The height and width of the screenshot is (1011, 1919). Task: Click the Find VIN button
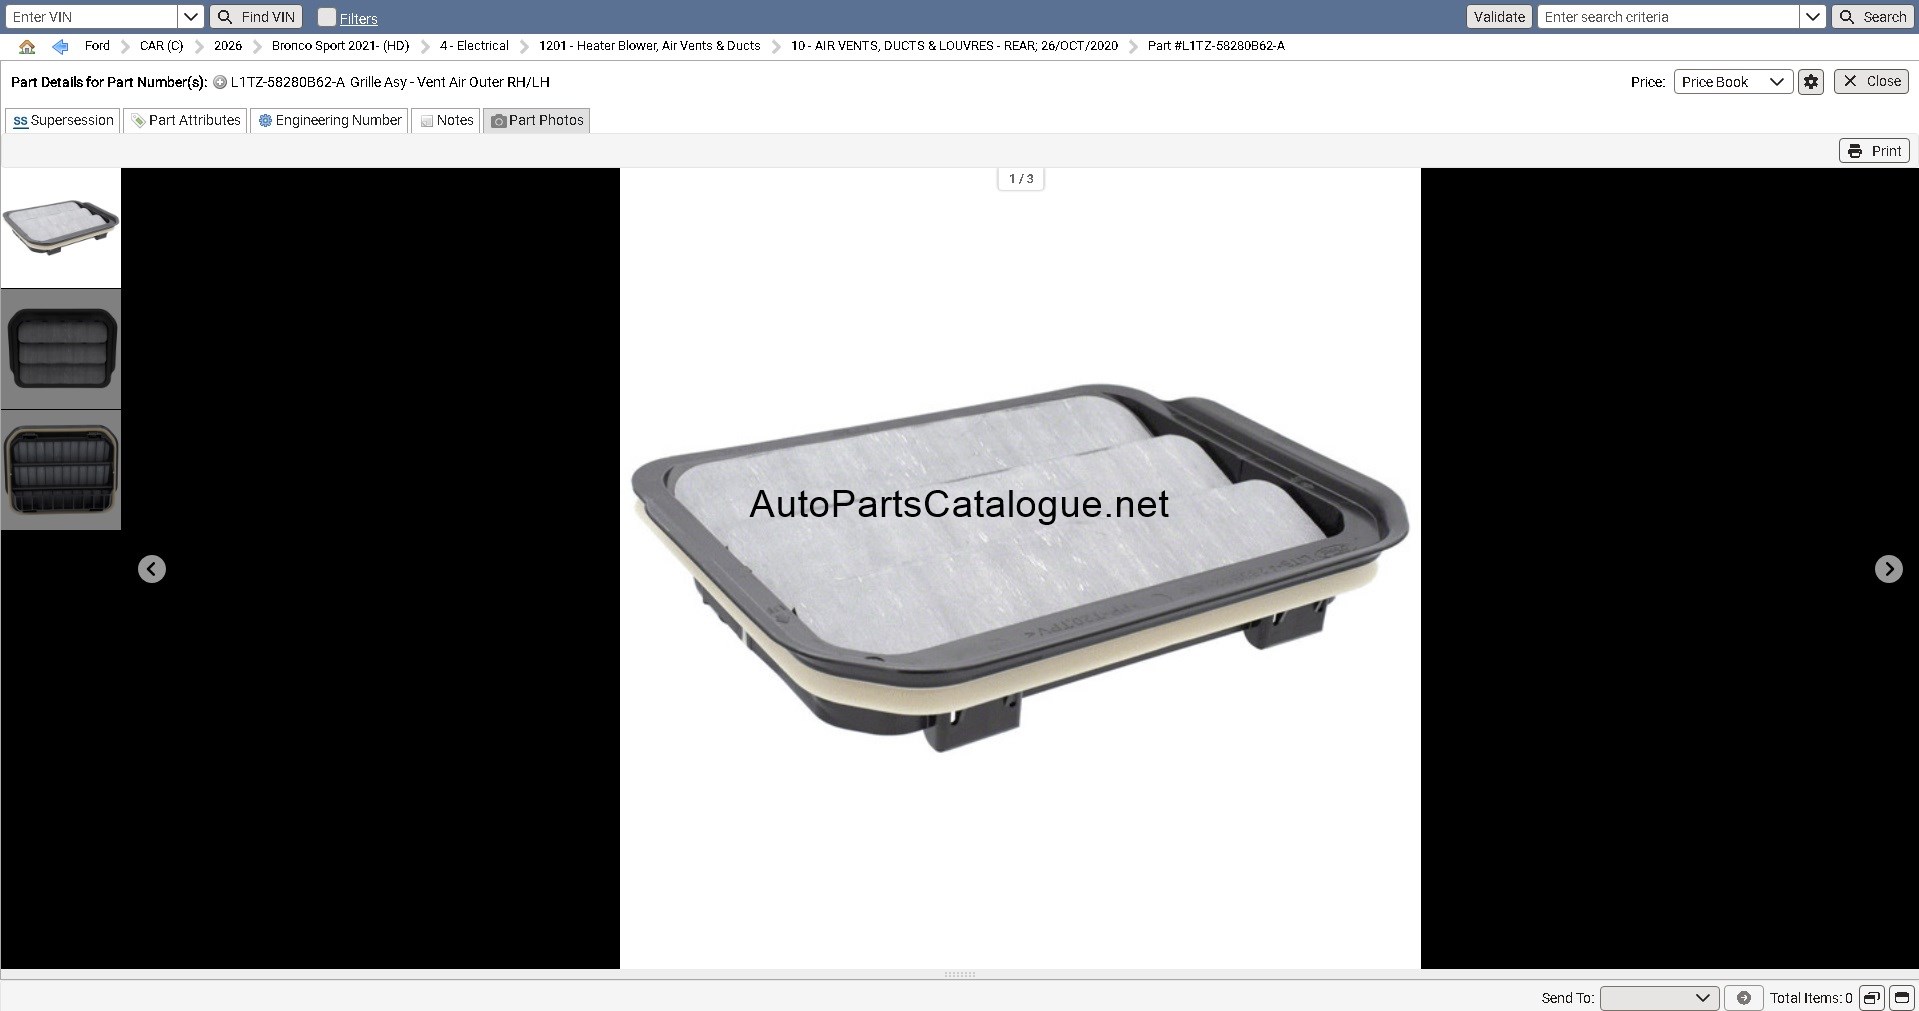click(x=256, y=17)
